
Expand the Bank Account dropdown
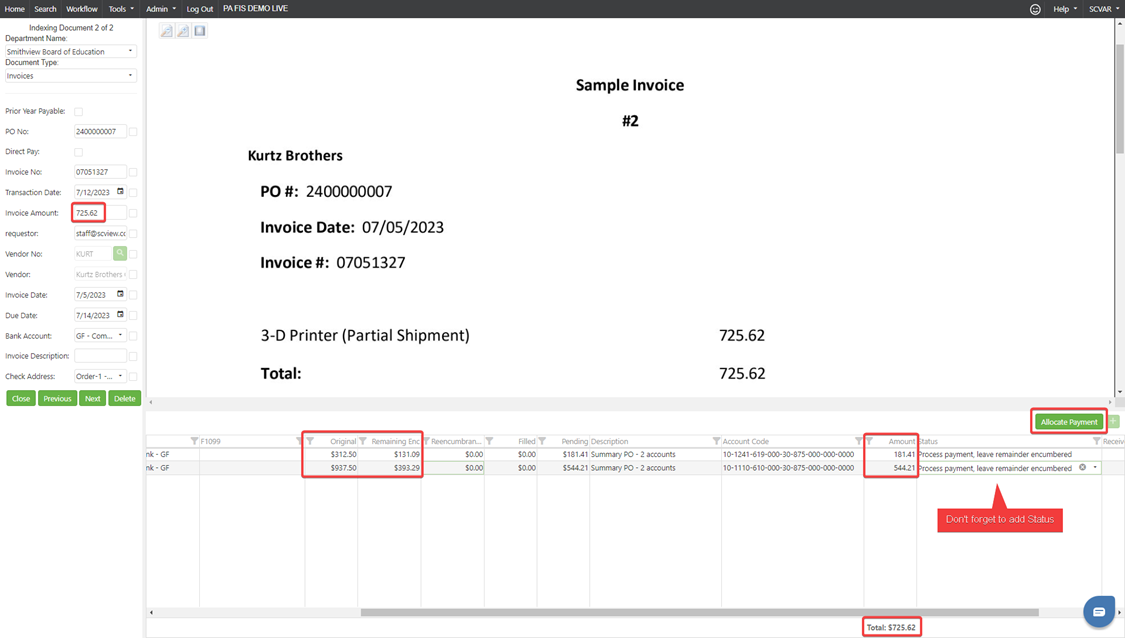pyautogui.click(x=100, y=336)
